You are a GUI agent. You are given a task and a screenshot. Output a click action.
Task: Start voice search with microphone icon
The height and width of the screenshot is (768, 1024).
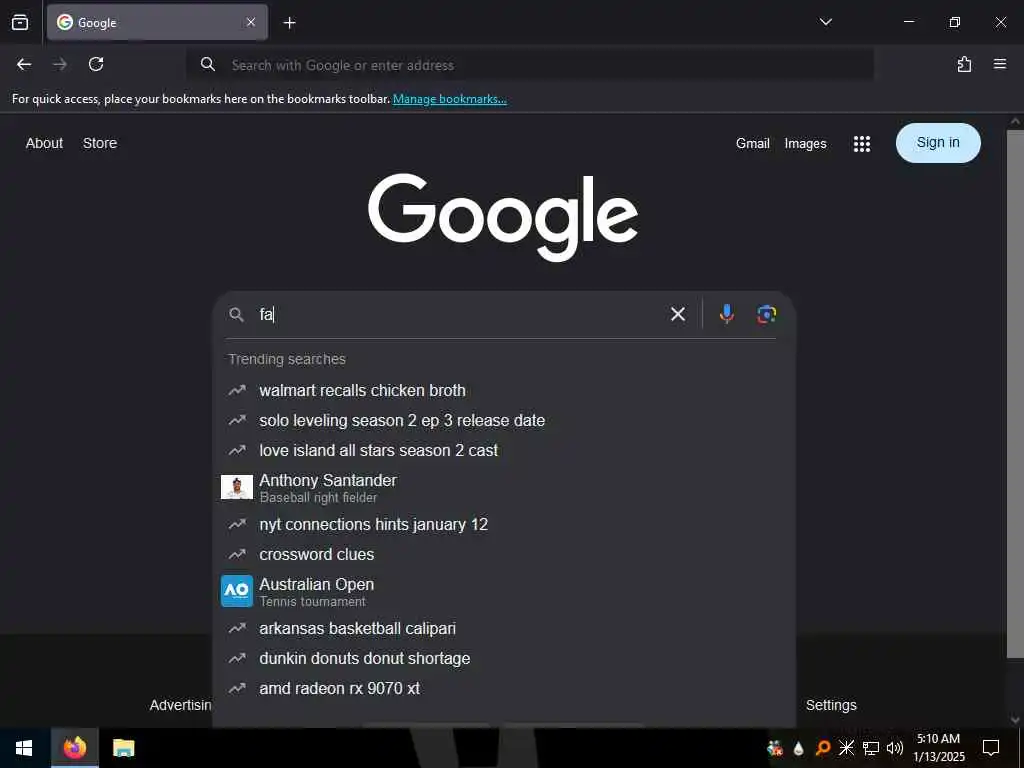pos(726,314)
